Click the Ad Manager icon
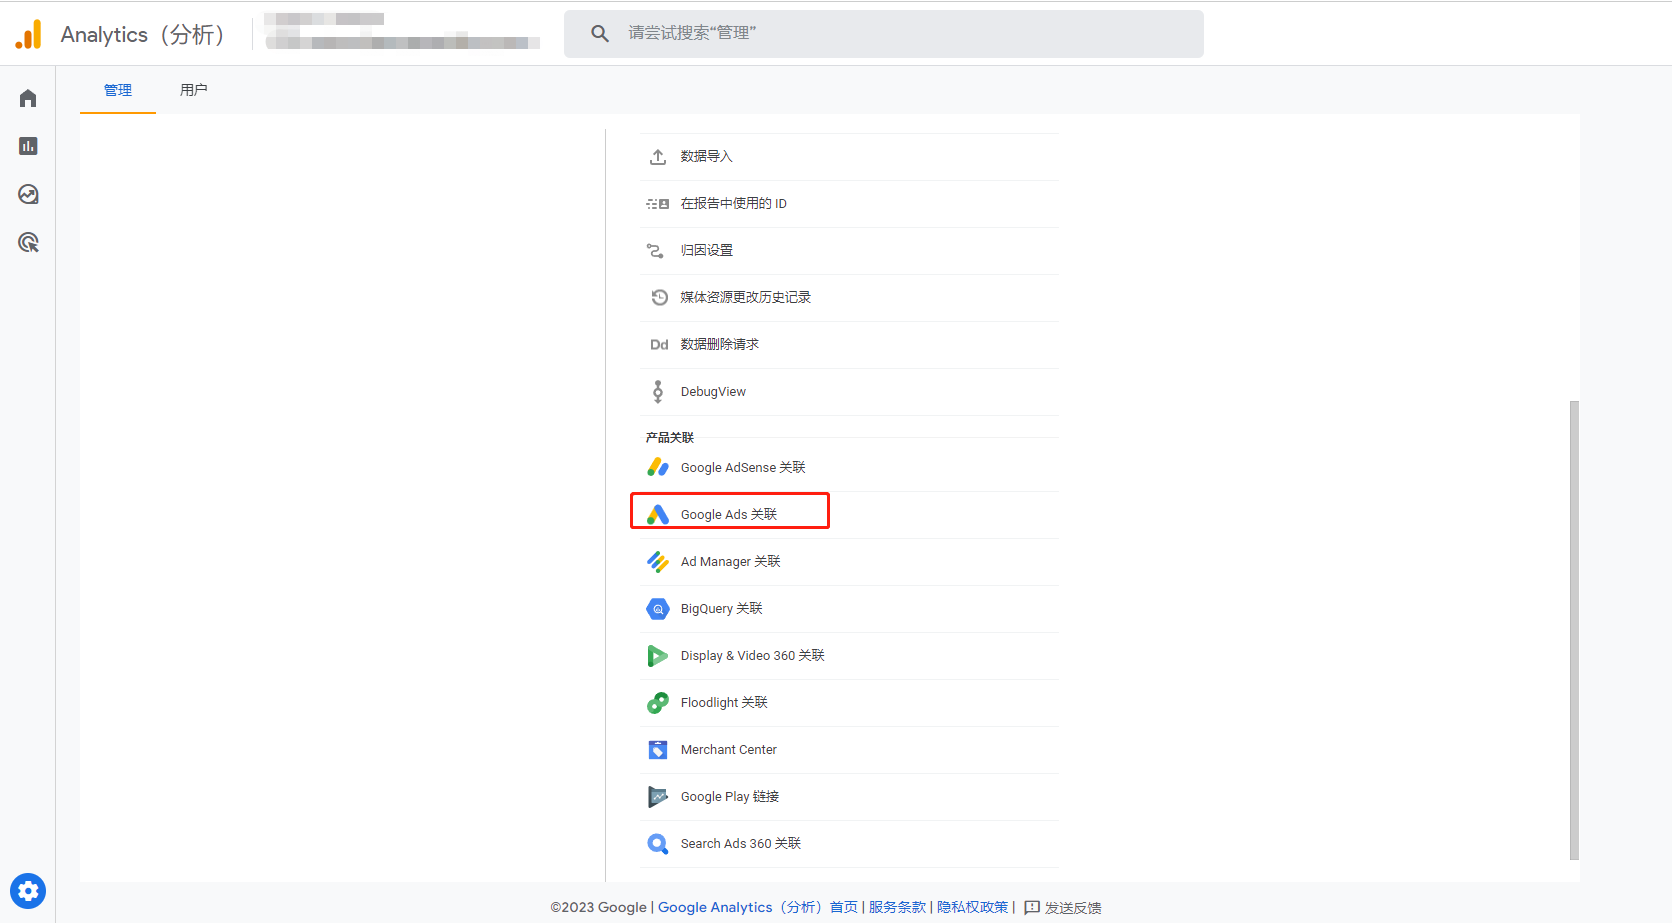Image resolution: width=1672 pixels, height=923 pixels. click(x=658, y=562)
